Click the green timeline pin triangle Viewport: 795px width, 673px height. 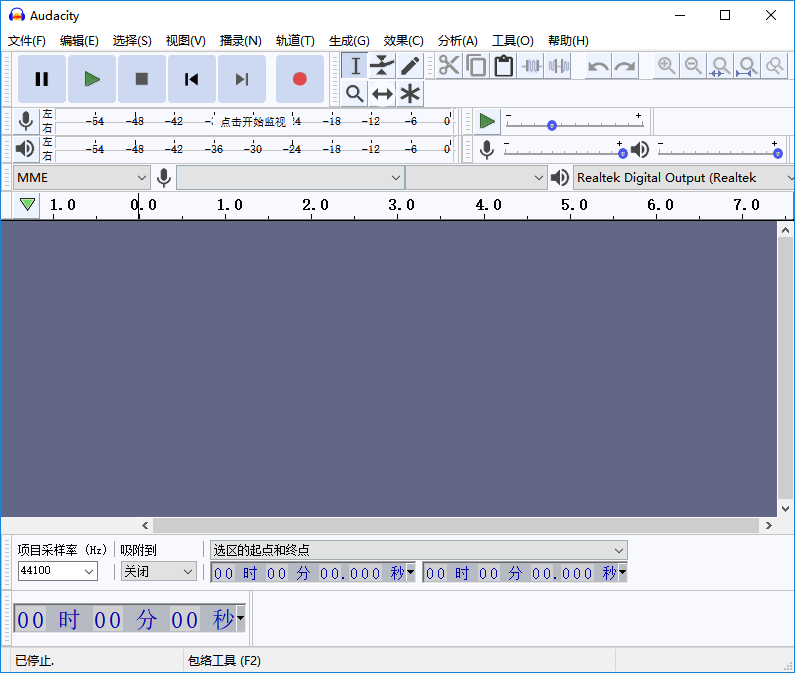coord(27,205)
